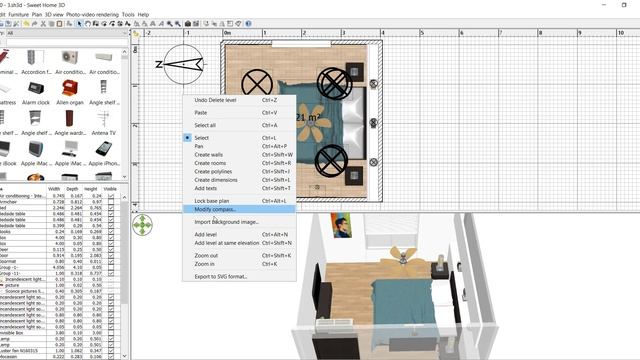The image size is (640, 360).
Task: Click the furniture list scrollbar down arrow
Action: point(124,356)
